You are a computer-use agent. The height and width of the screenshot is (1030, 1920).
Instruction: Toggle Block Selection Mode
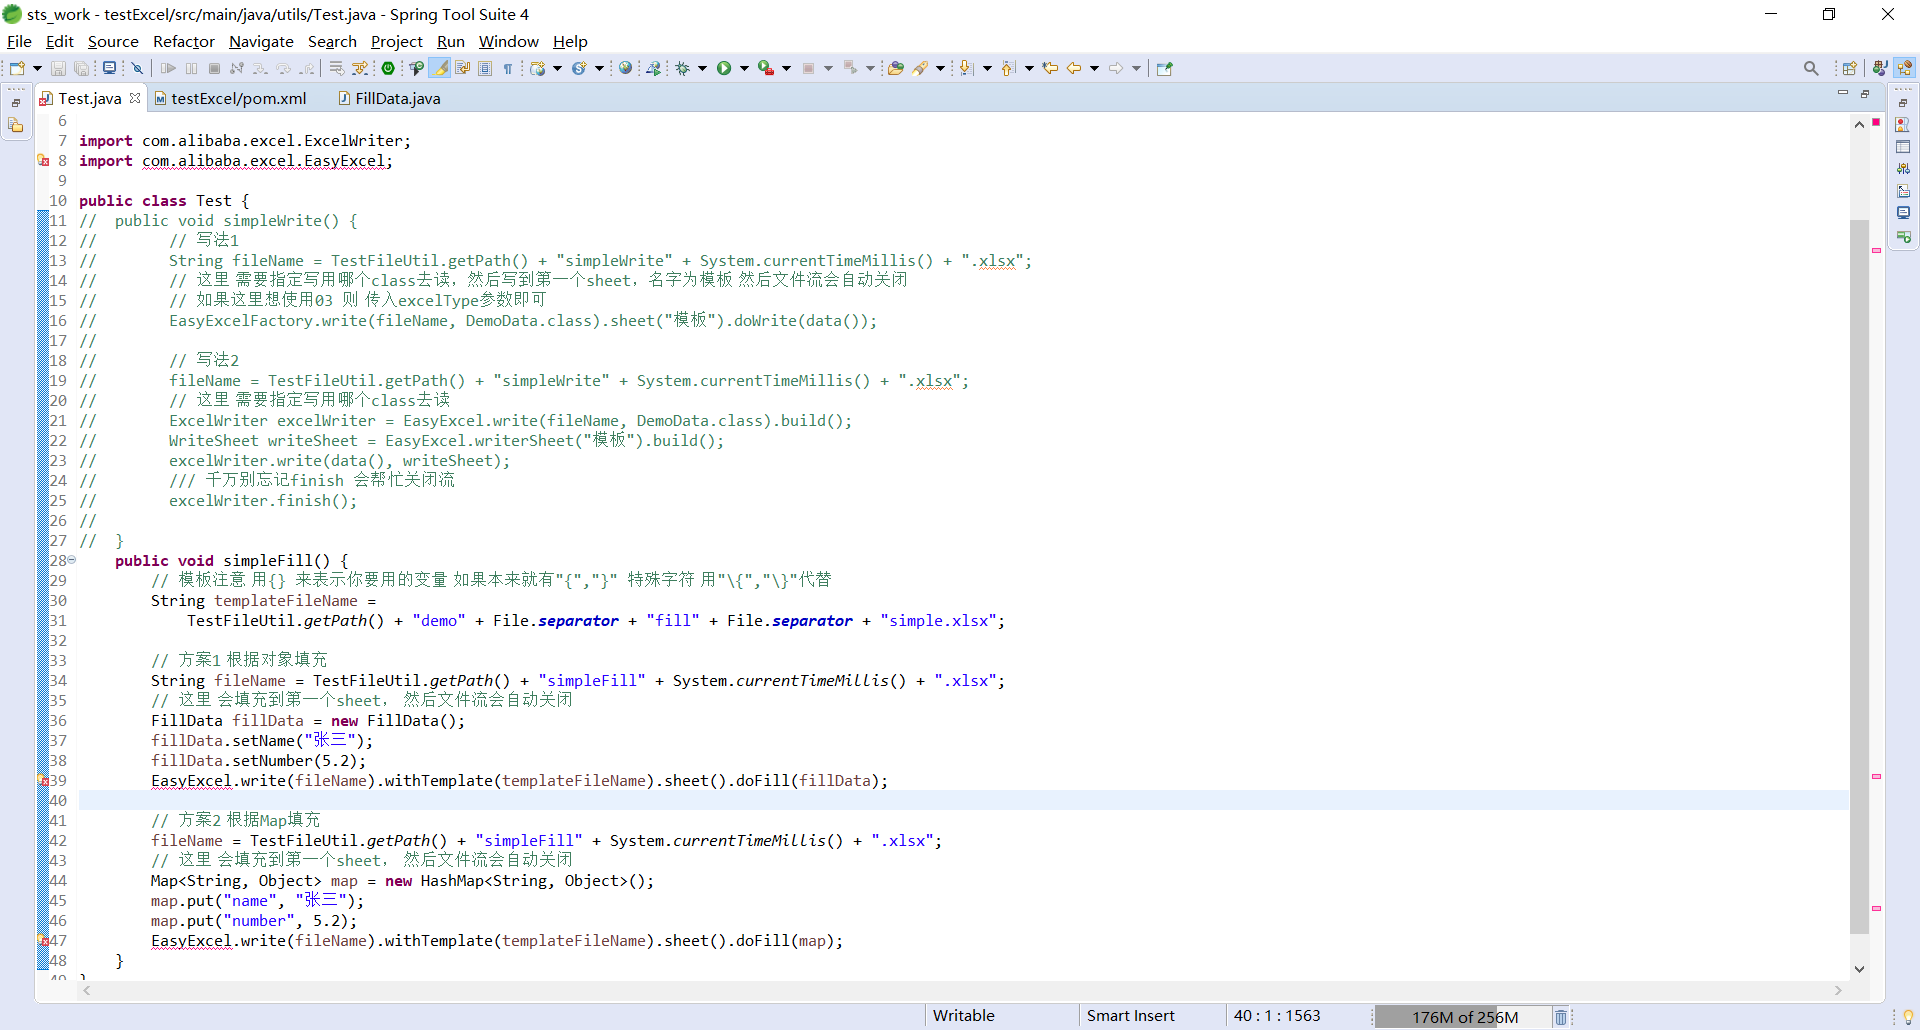(485, 68)
